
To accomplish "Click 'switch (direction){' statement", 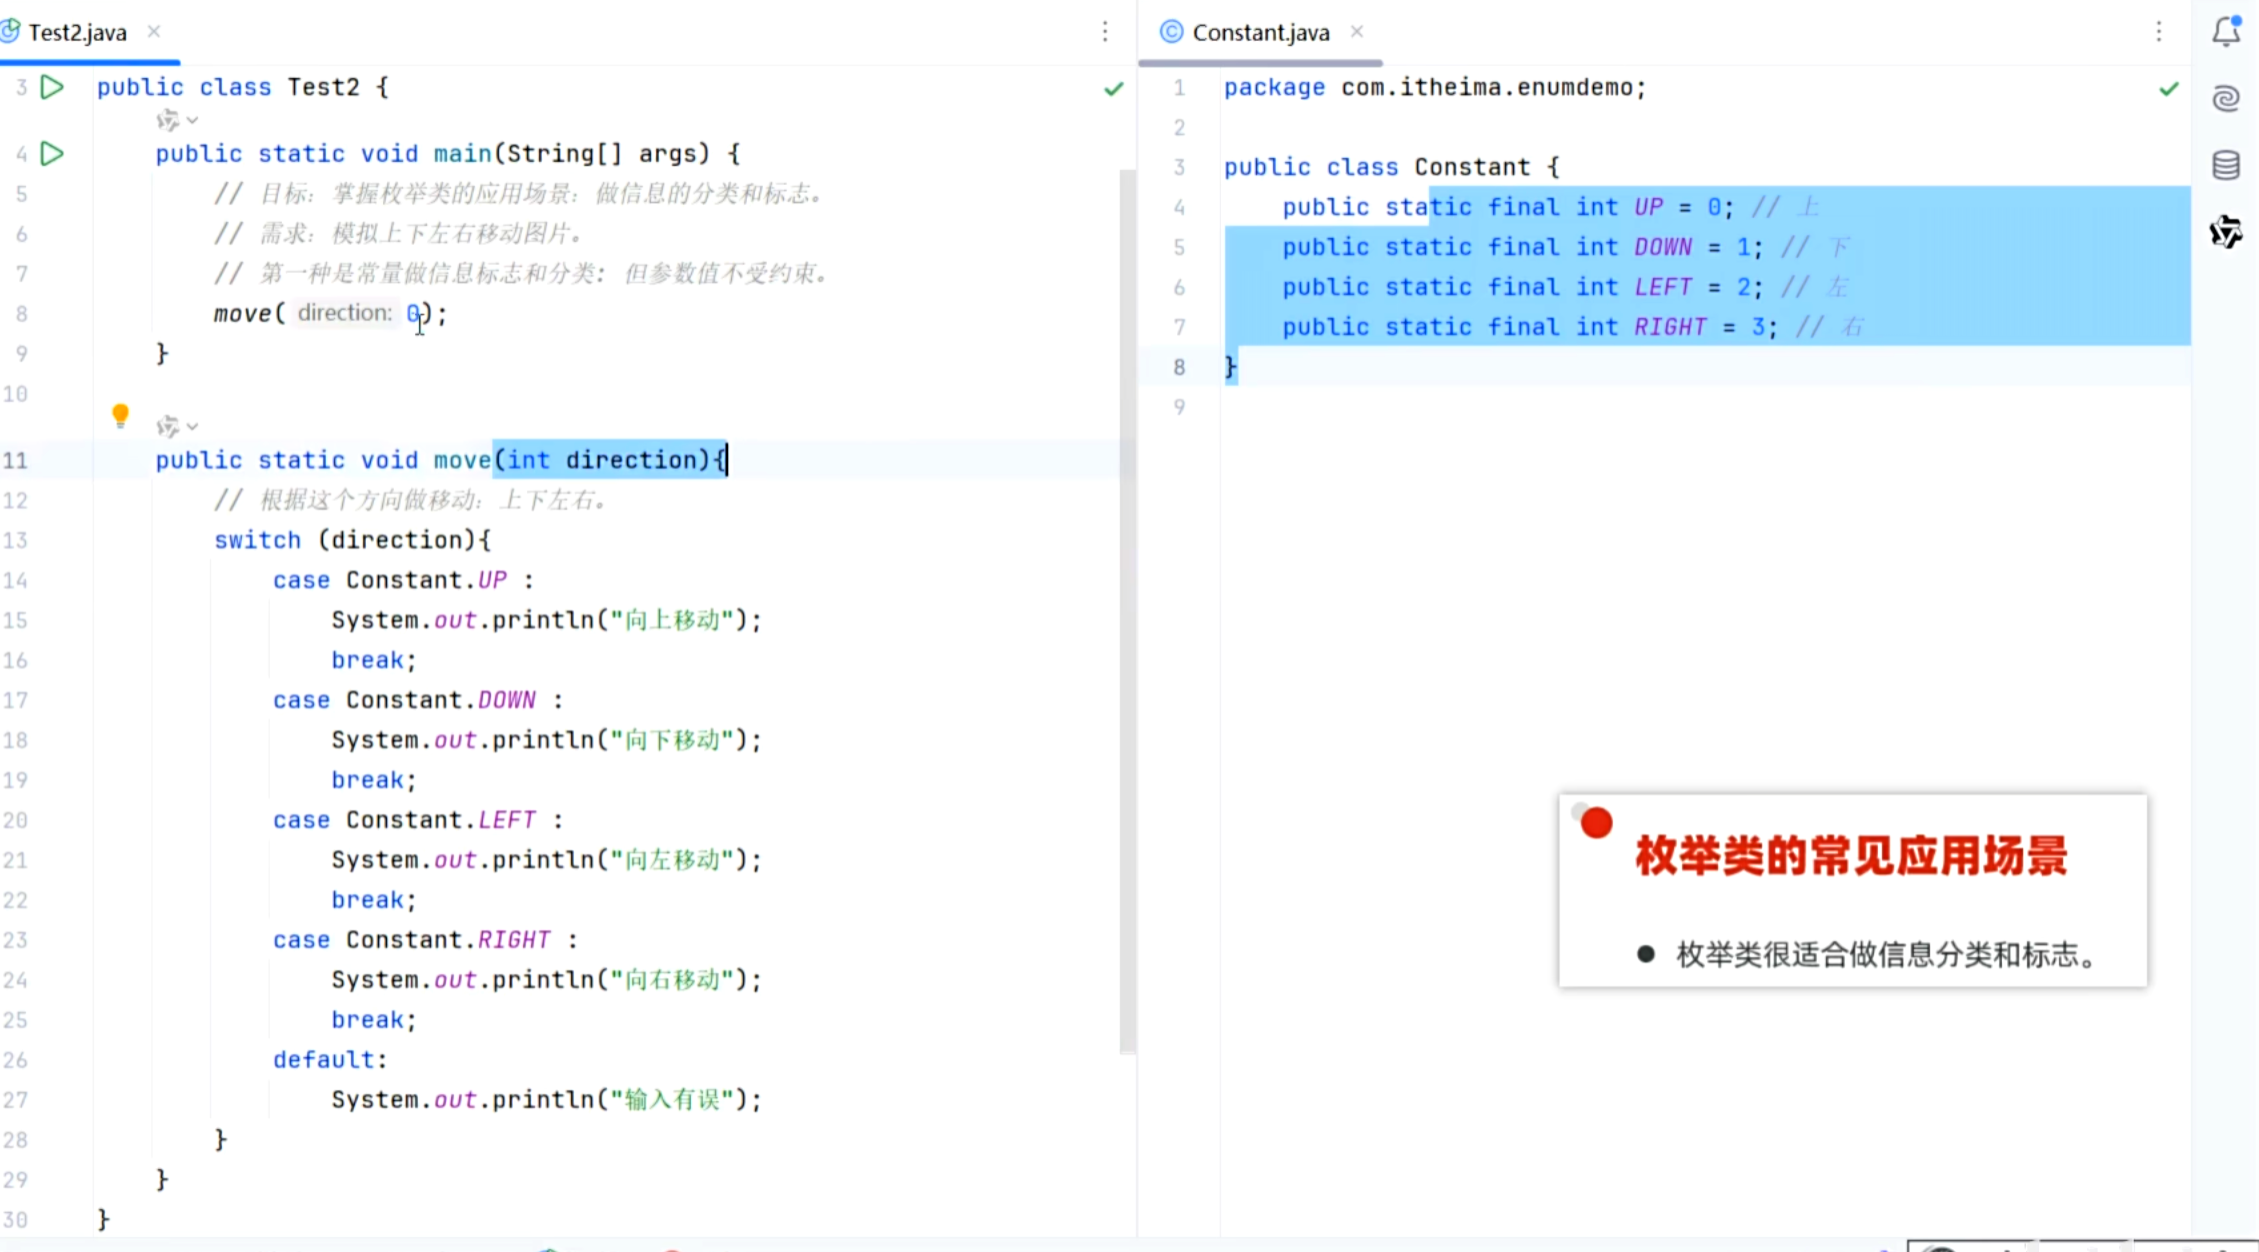I will 353,540.
